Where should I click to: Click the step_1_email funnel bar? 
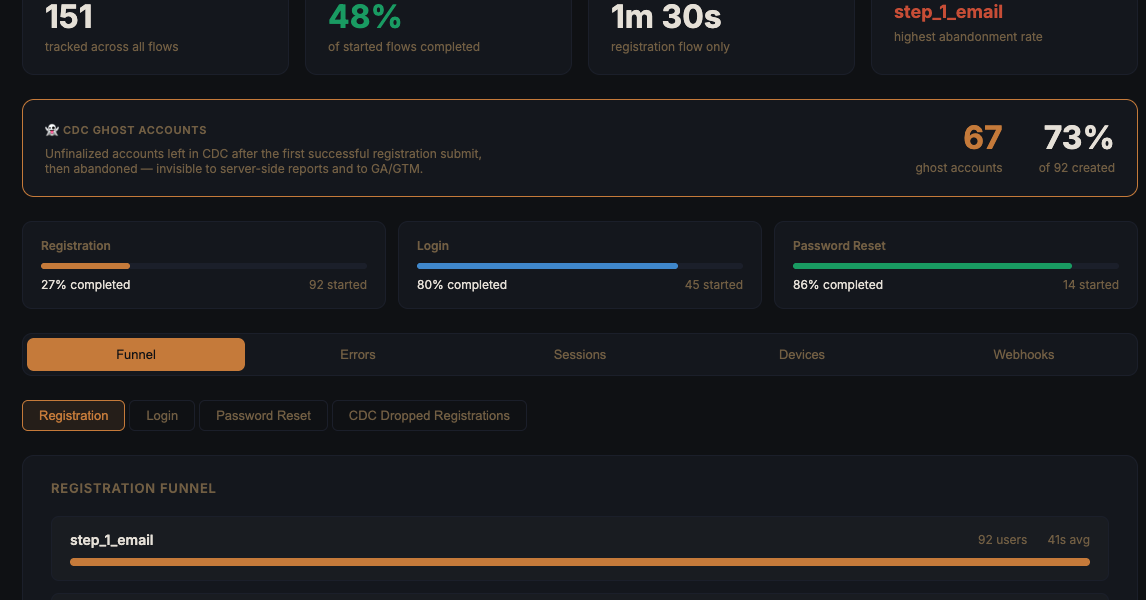tap(580, 562)
